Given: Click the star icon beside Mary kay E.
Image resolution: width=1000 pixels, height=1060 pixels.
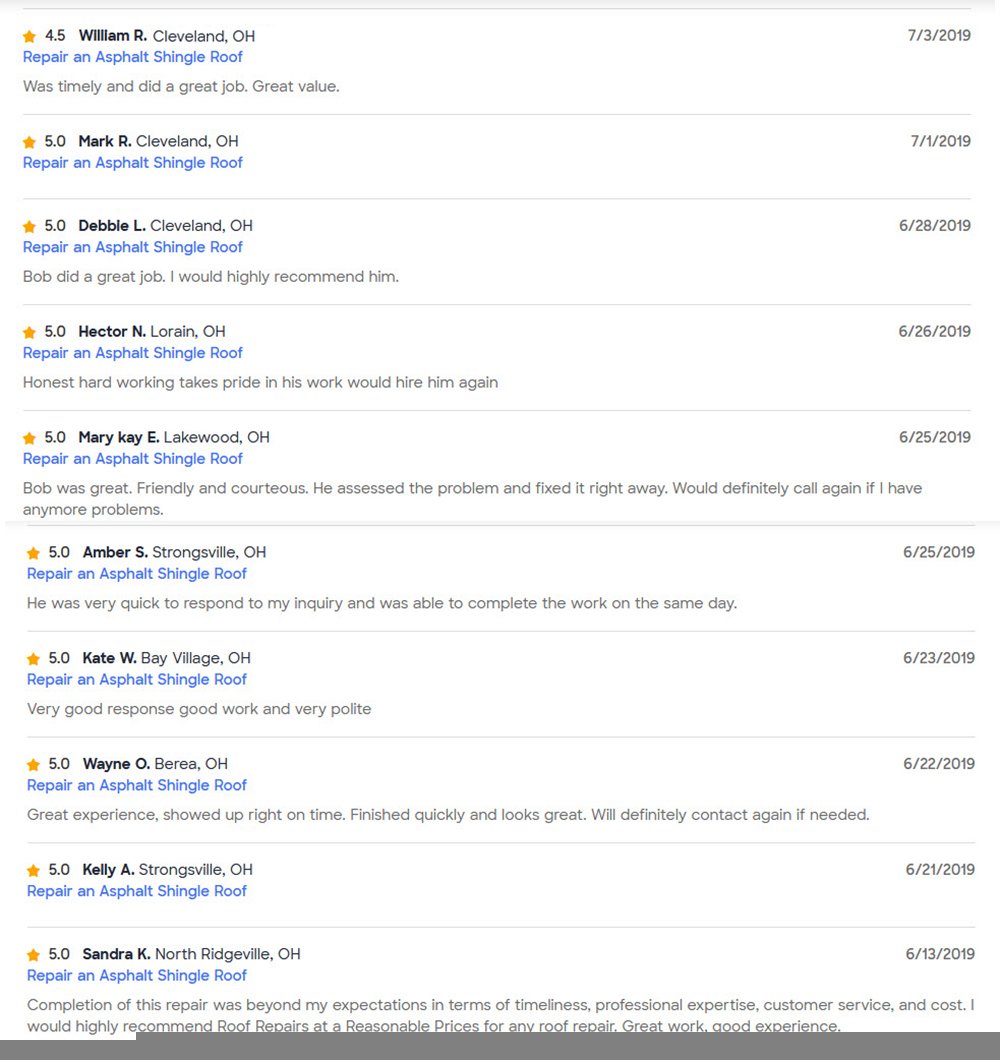Looking at the screenshot, I should pos(30,438).
